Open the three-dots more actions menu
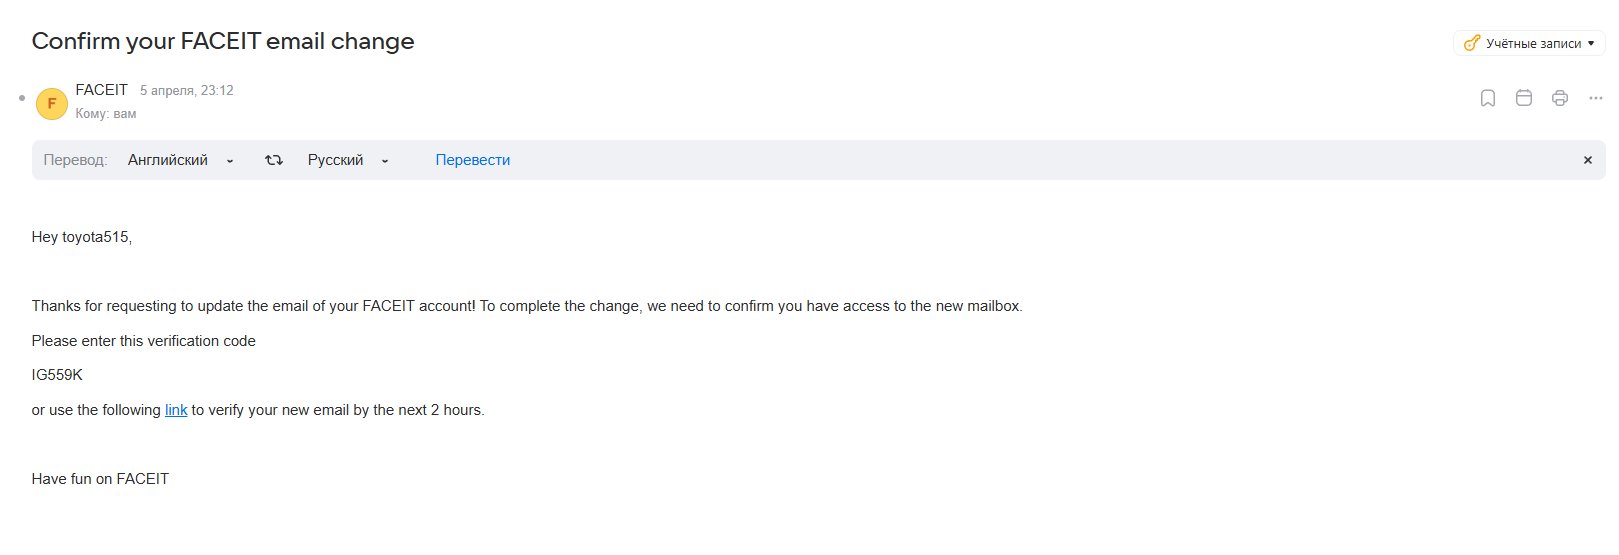1619x555 pixels. [x=1595, y=98]
